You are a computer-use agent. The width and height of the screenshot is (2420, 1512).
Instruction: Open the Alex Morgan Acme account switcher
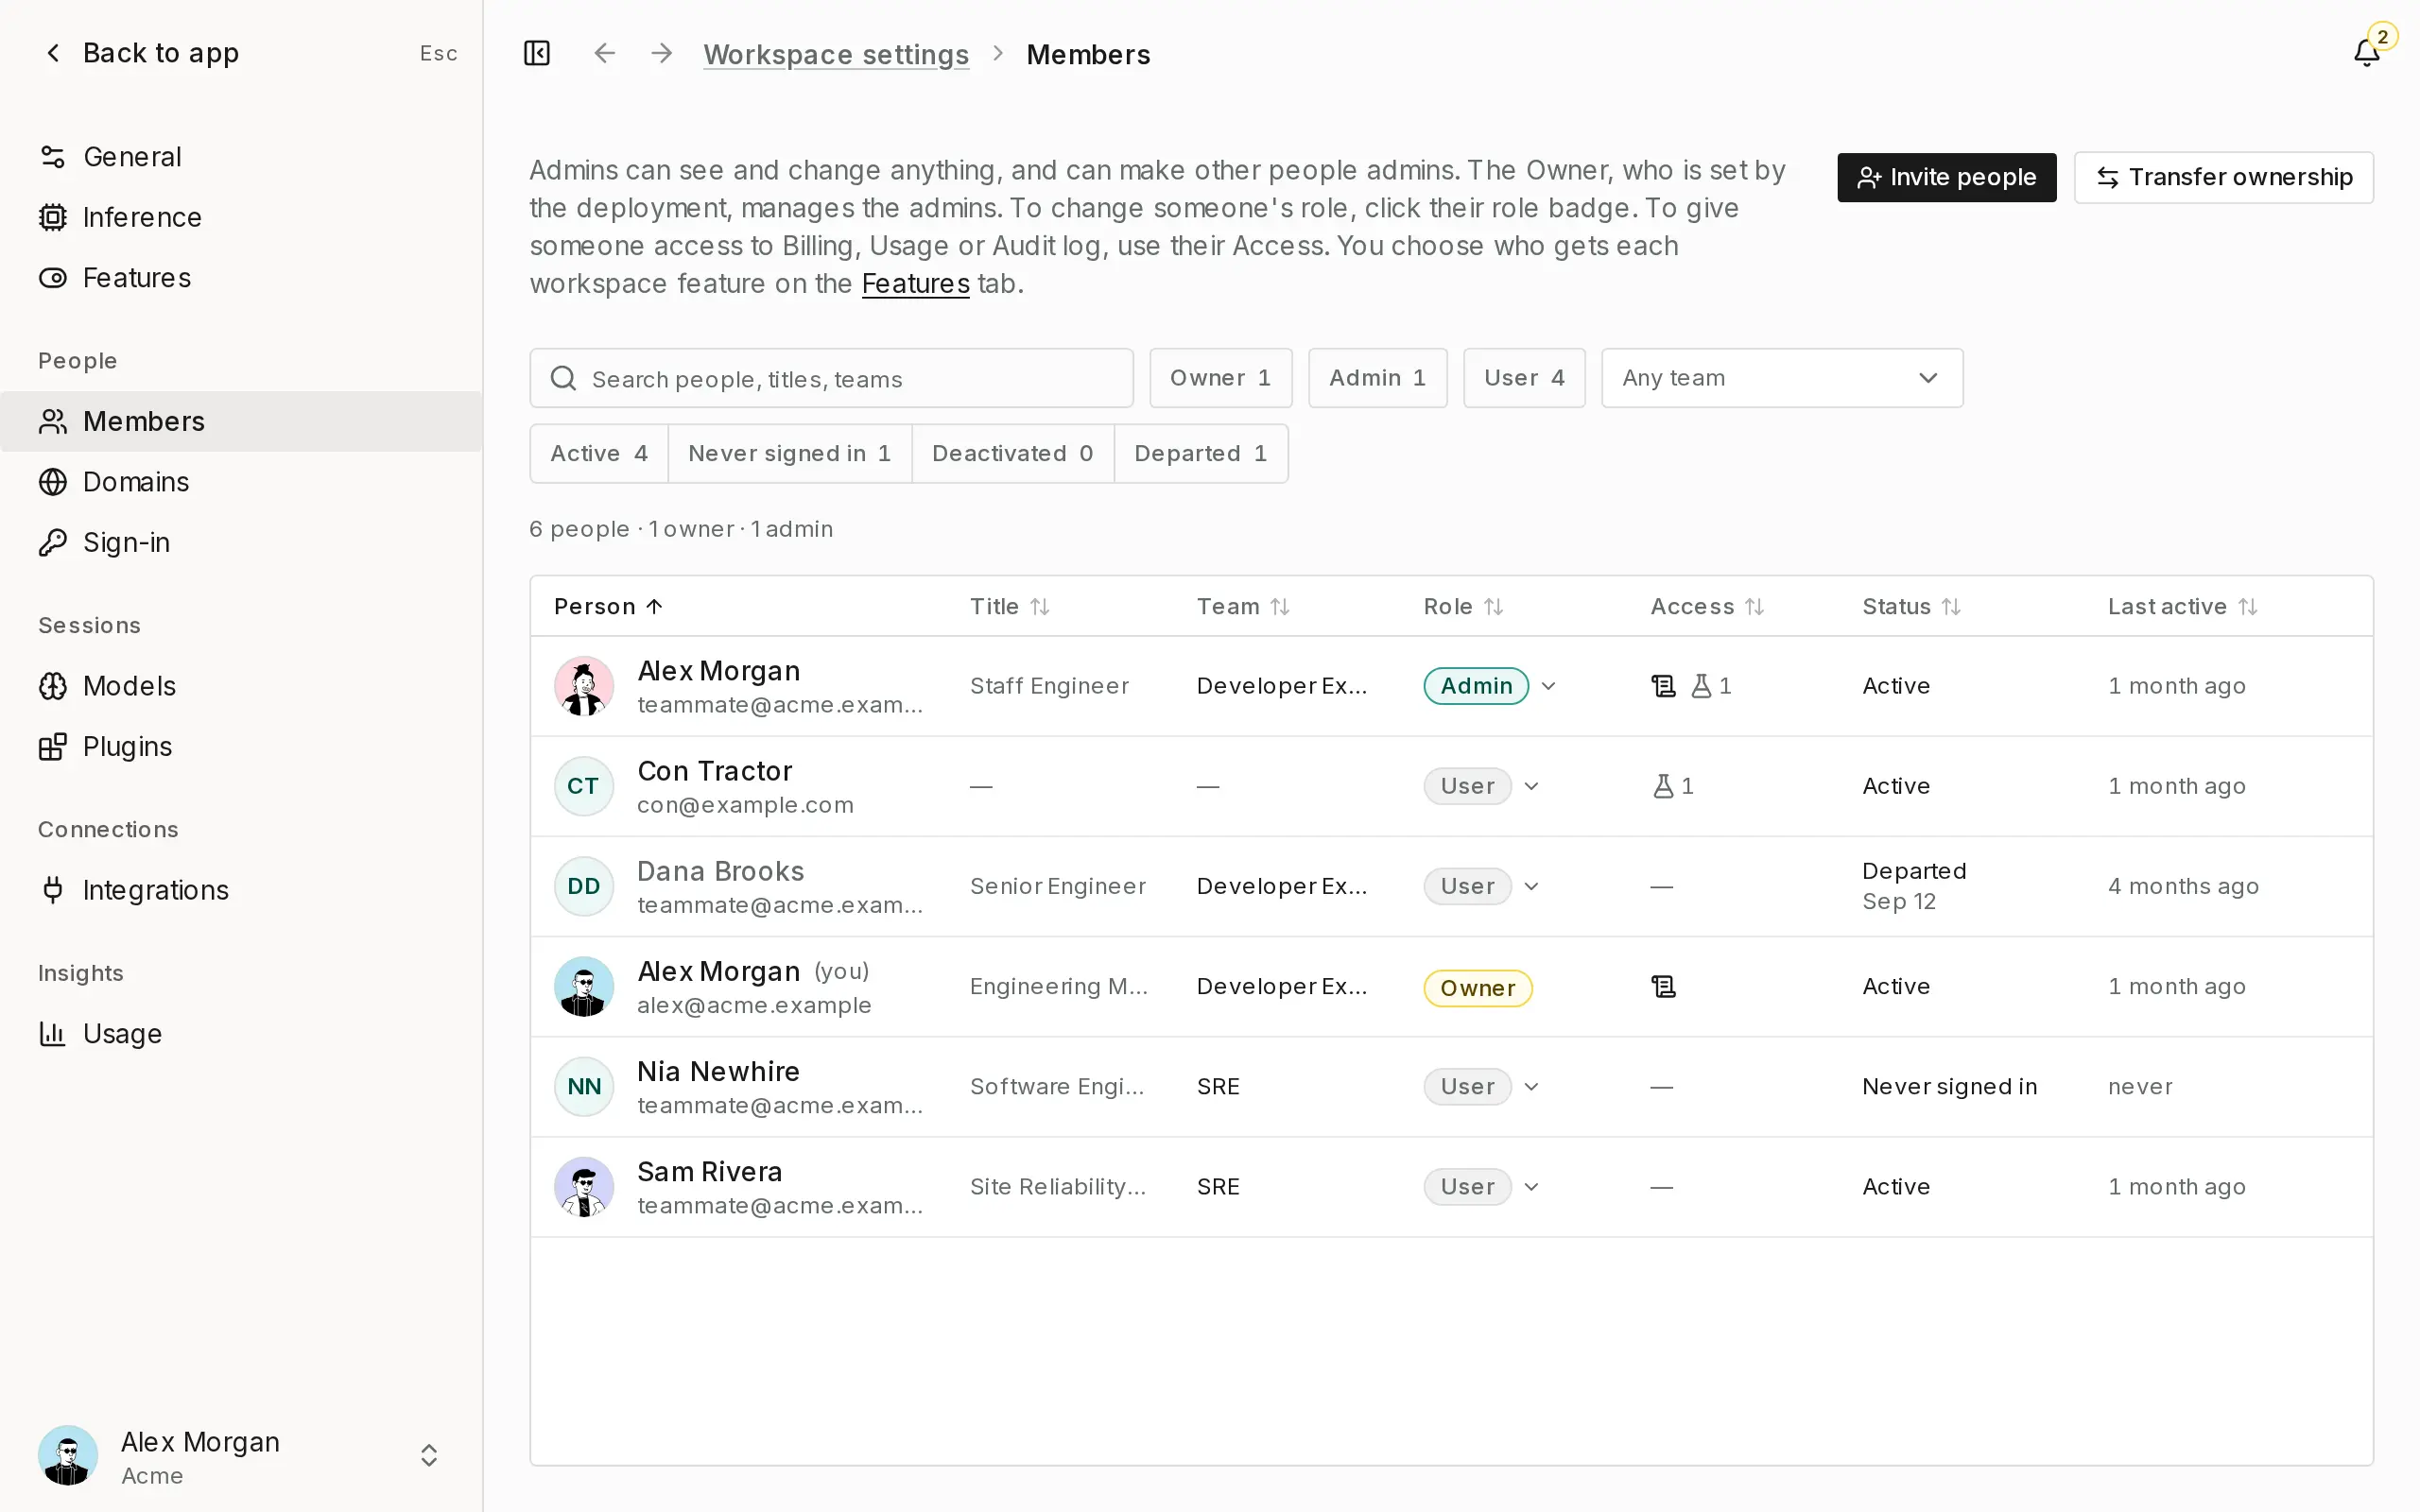click(241, 1456)
